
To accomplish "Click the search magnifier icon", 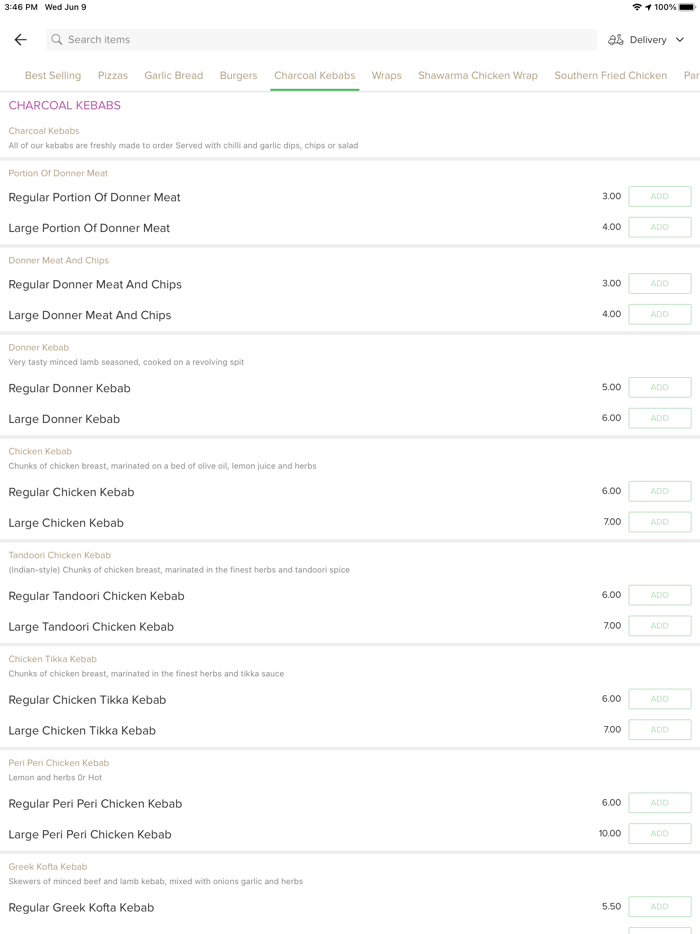I will [x=57, y=40].
